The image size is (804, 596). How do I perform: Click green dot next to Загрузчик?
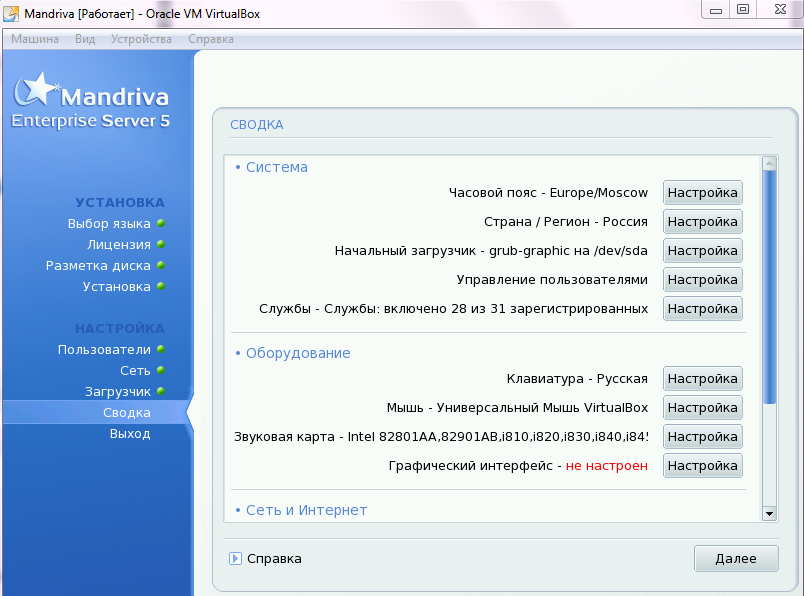(161, 391)
